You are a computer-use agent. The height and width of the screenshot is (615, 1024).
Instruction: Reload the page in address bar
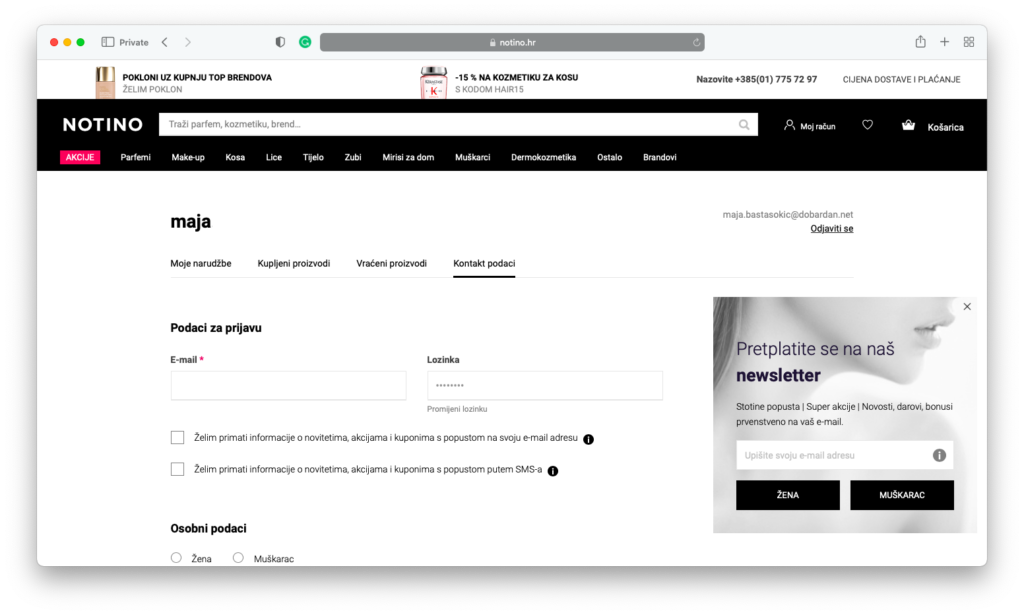(696, 43)
